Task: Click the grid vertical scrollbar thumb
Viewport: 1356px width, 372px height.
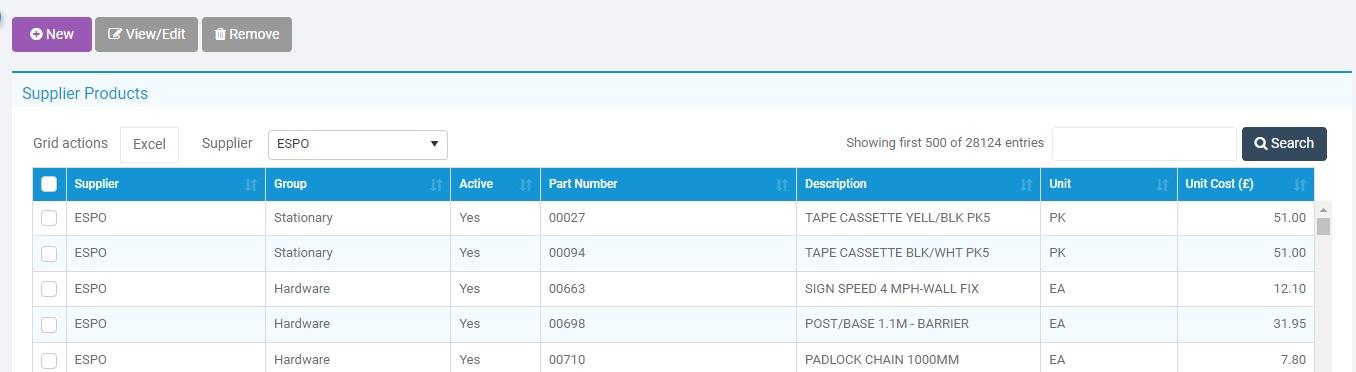Action: coord(1323,226)
